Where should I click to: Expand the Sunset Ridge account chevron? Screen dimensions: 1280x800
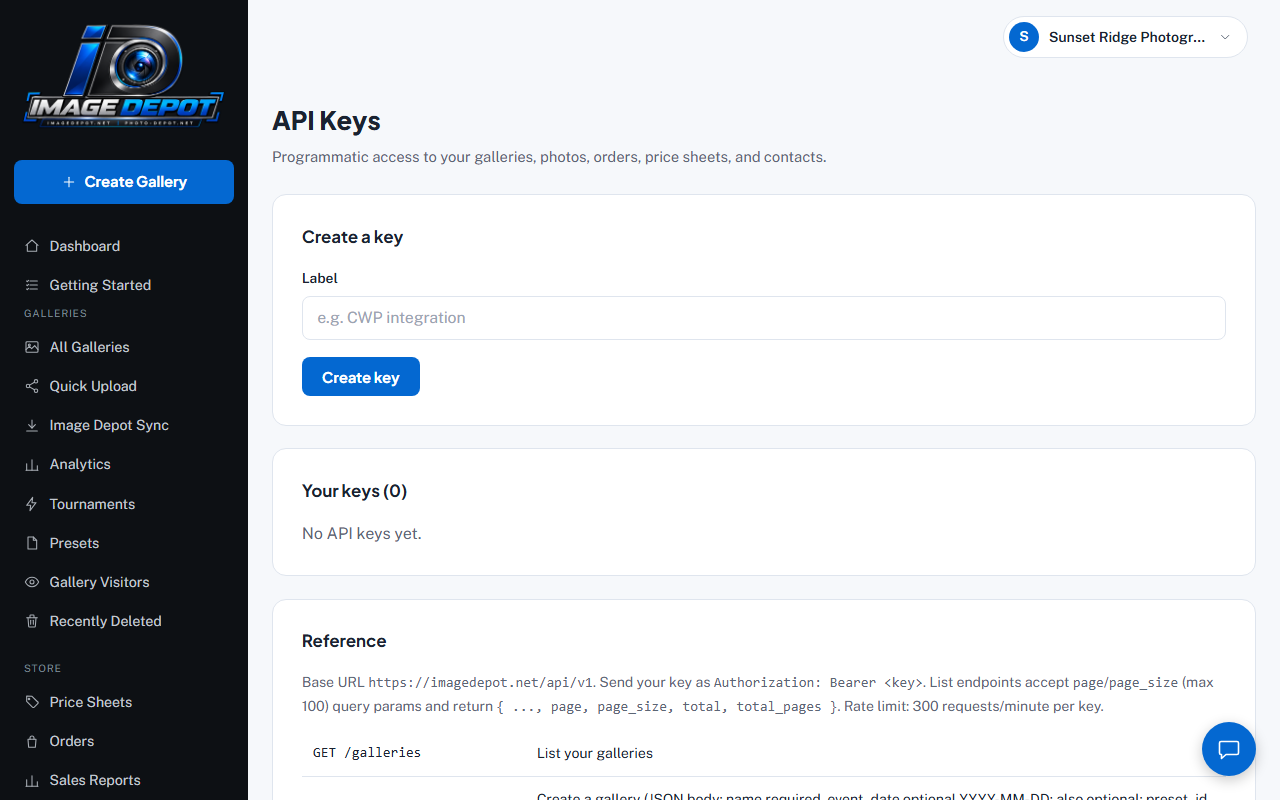coord(1225,37)
